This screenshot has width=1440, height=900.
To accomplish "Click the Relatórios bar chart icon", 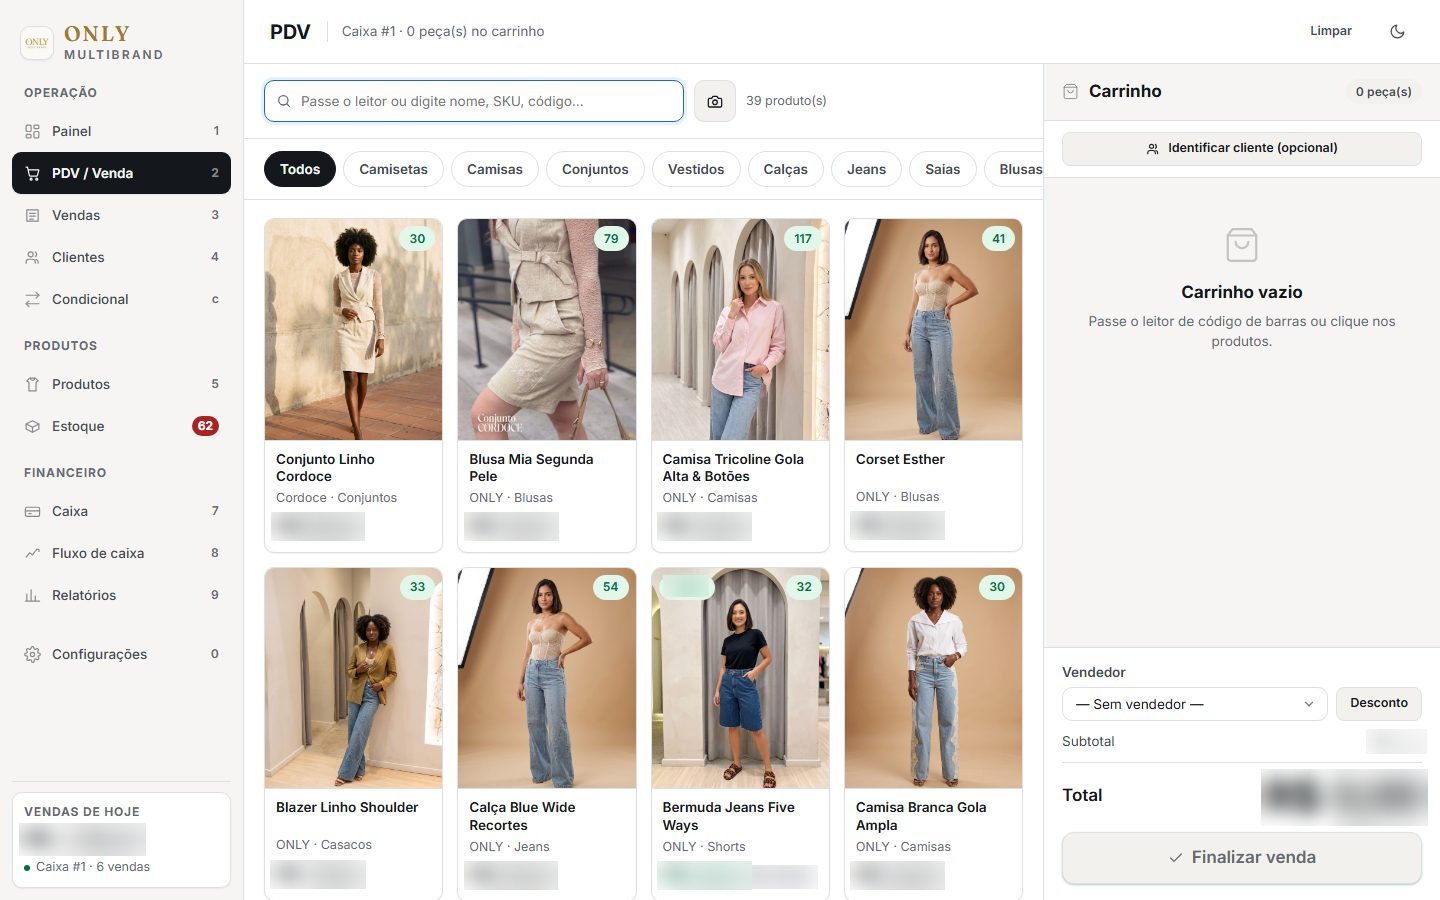I will pyautogui.click(x=32, y=595).
